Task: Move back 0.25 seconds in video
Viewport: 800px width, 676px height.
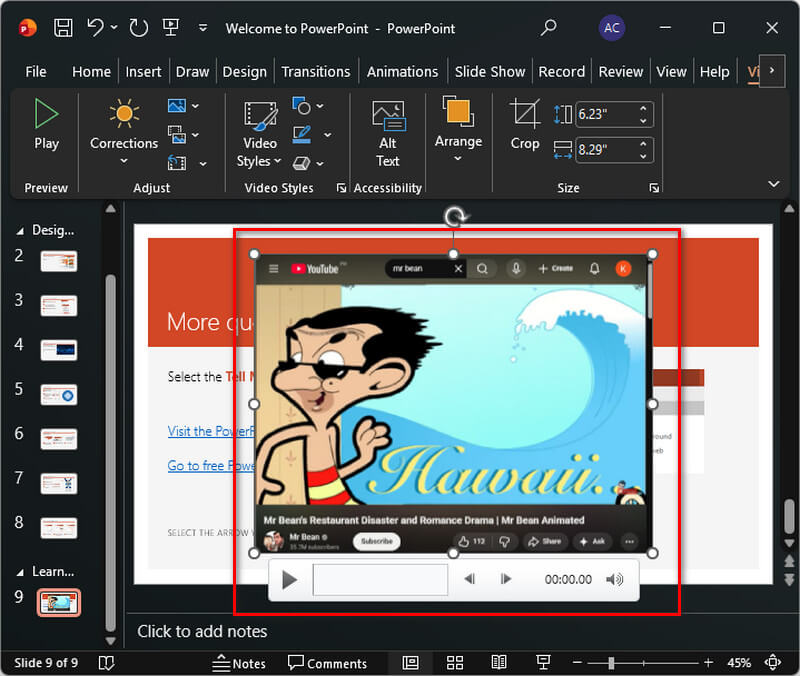Action: tap(470, 579)
